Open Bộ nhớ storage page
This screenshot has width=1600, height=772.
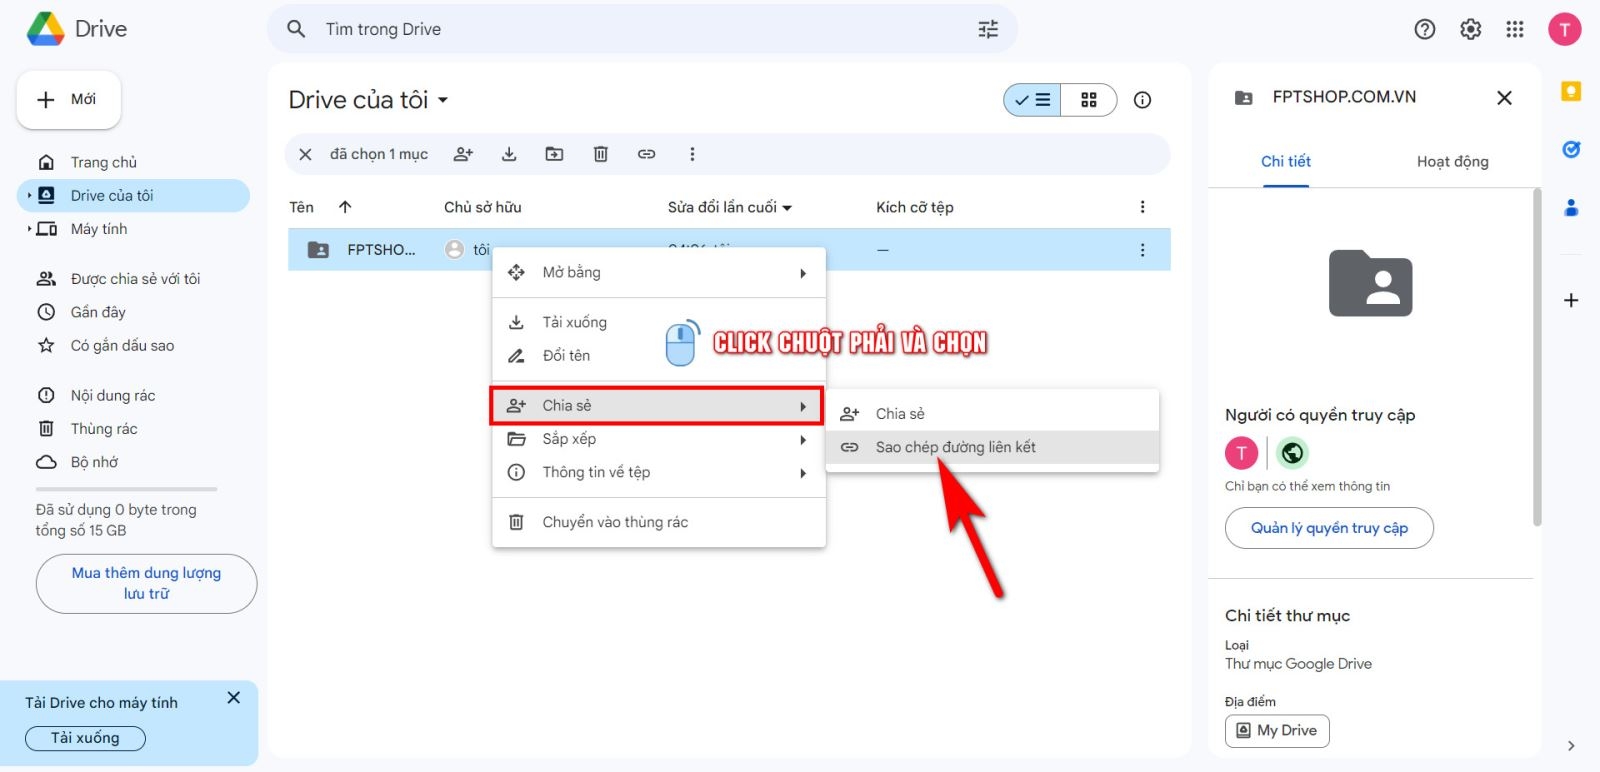133,462
